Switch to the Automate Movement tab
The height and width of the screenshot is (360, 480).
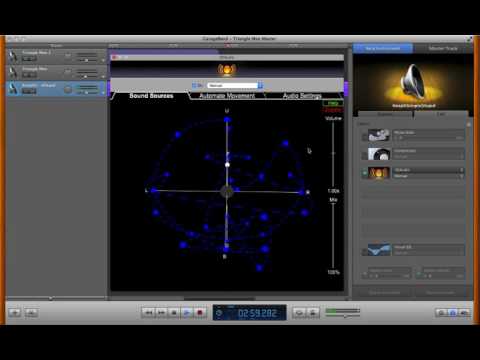coord(227,96)
